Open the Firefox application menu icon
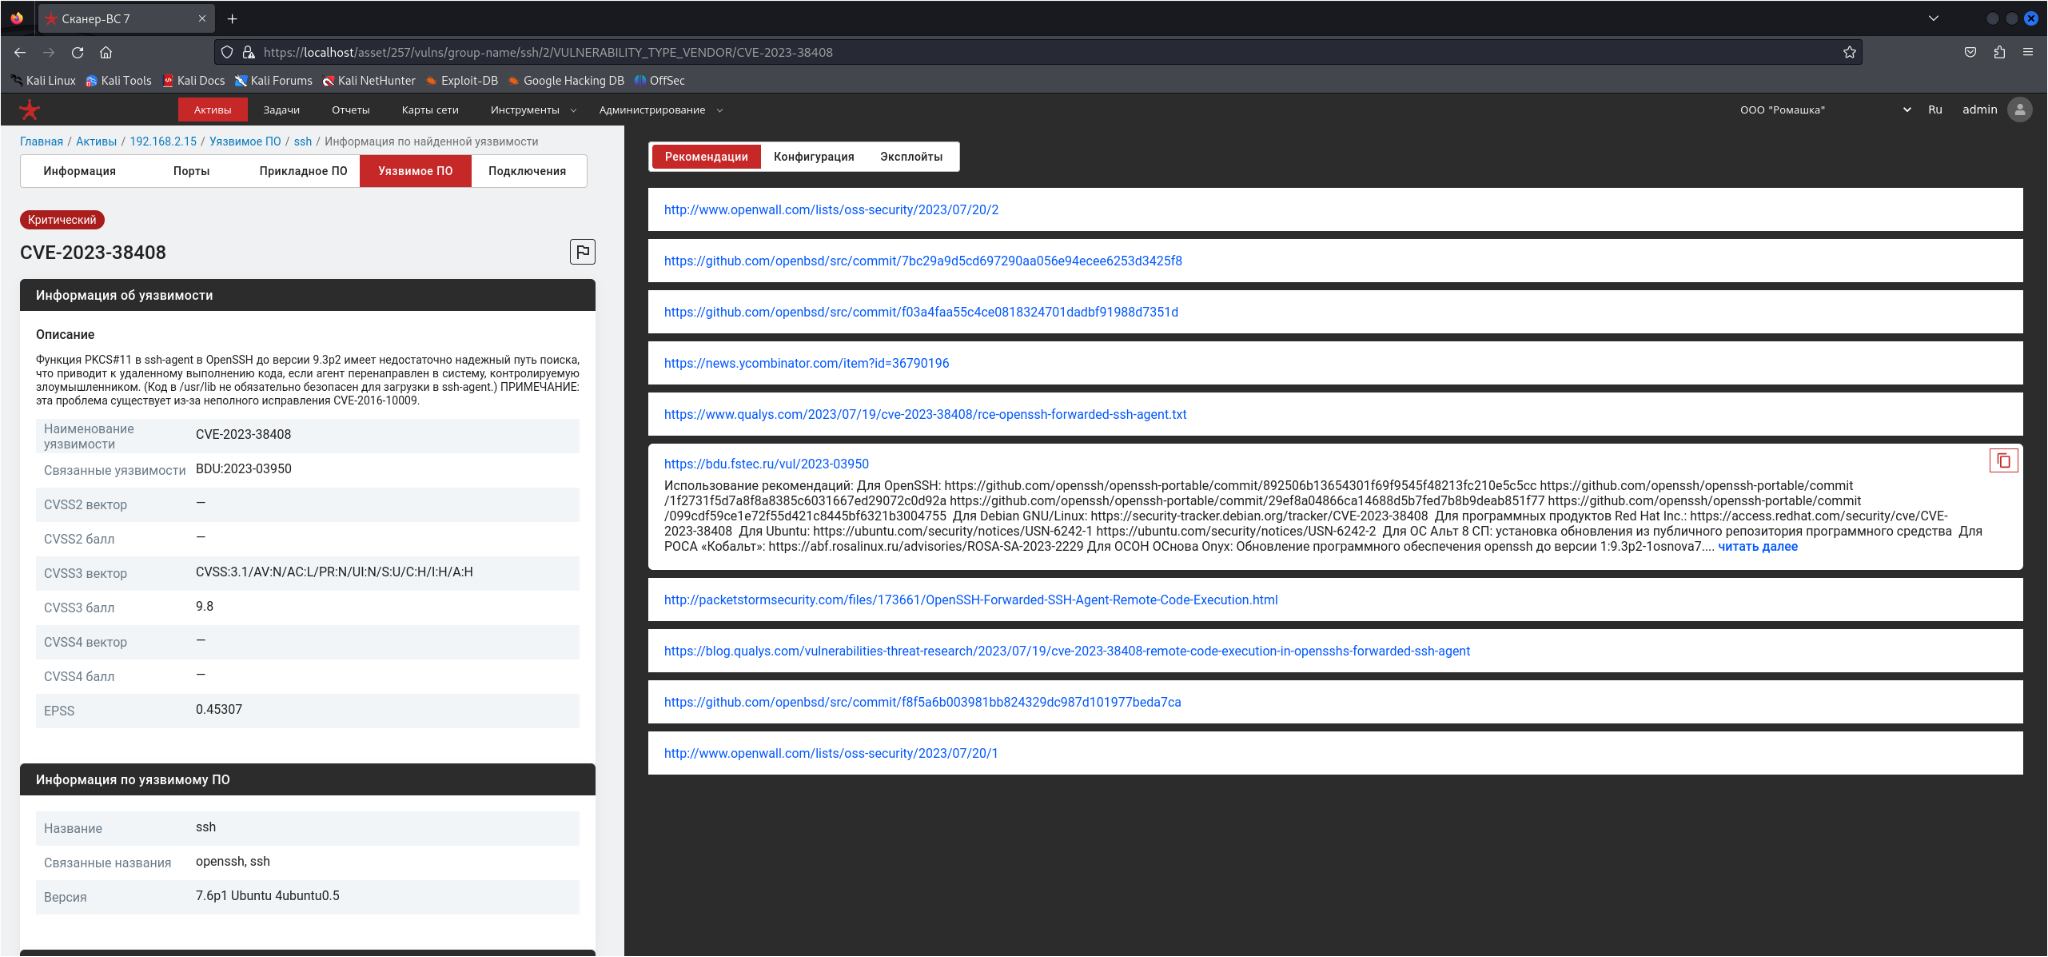Viewport: 2048px width, 957px height. click(x=2028, y=52)
